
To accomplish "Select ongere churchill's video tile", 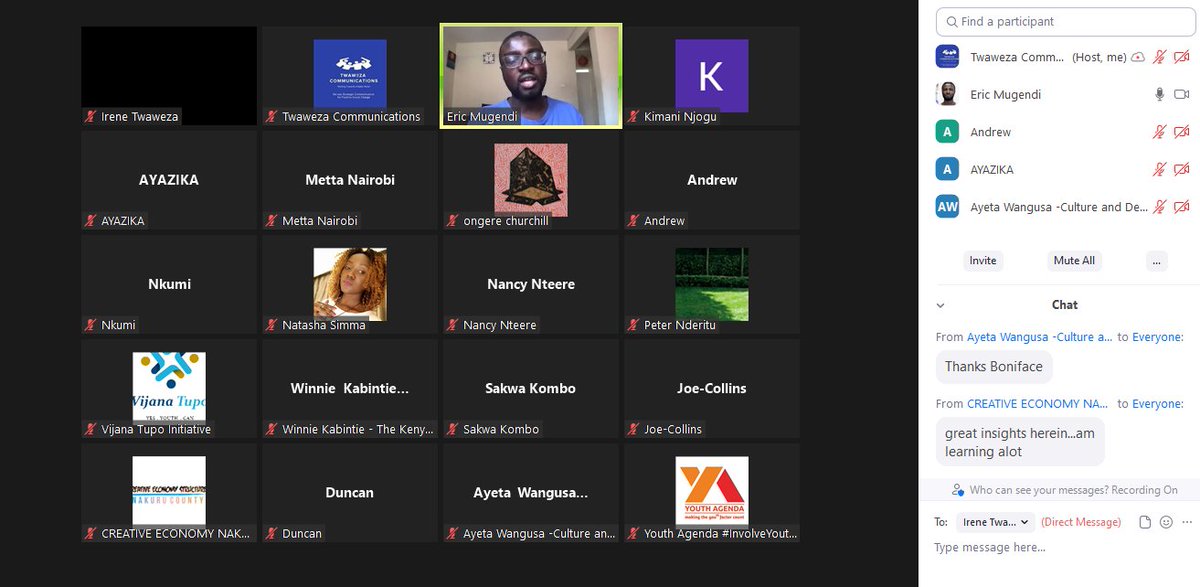I will pyautogui.click(x=531, y=180).
